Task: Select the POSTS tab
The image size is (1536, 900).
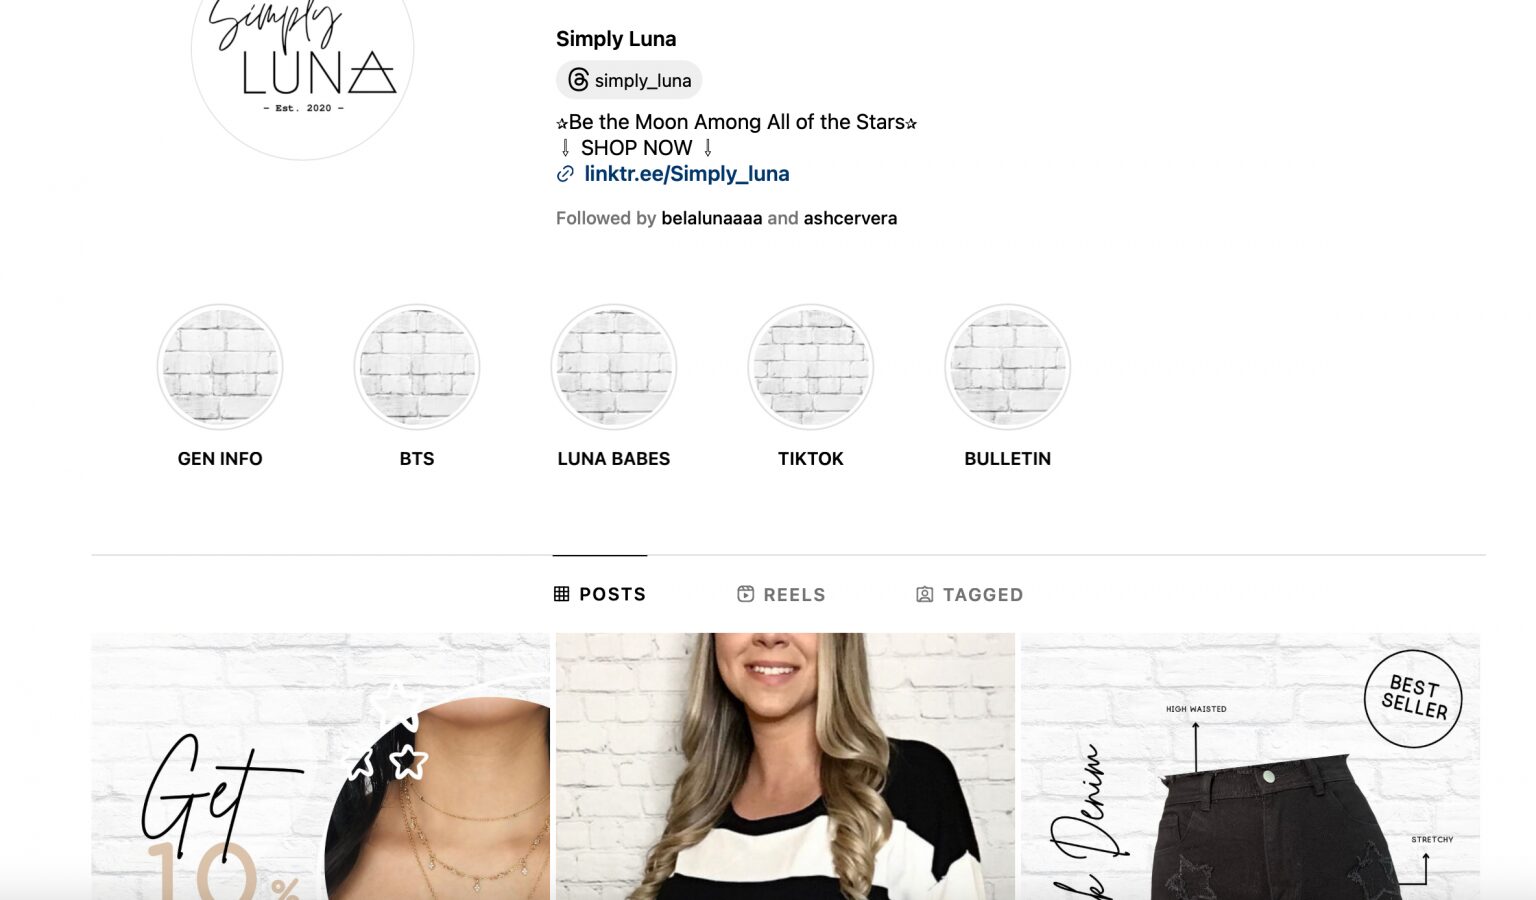Action: 600,594
